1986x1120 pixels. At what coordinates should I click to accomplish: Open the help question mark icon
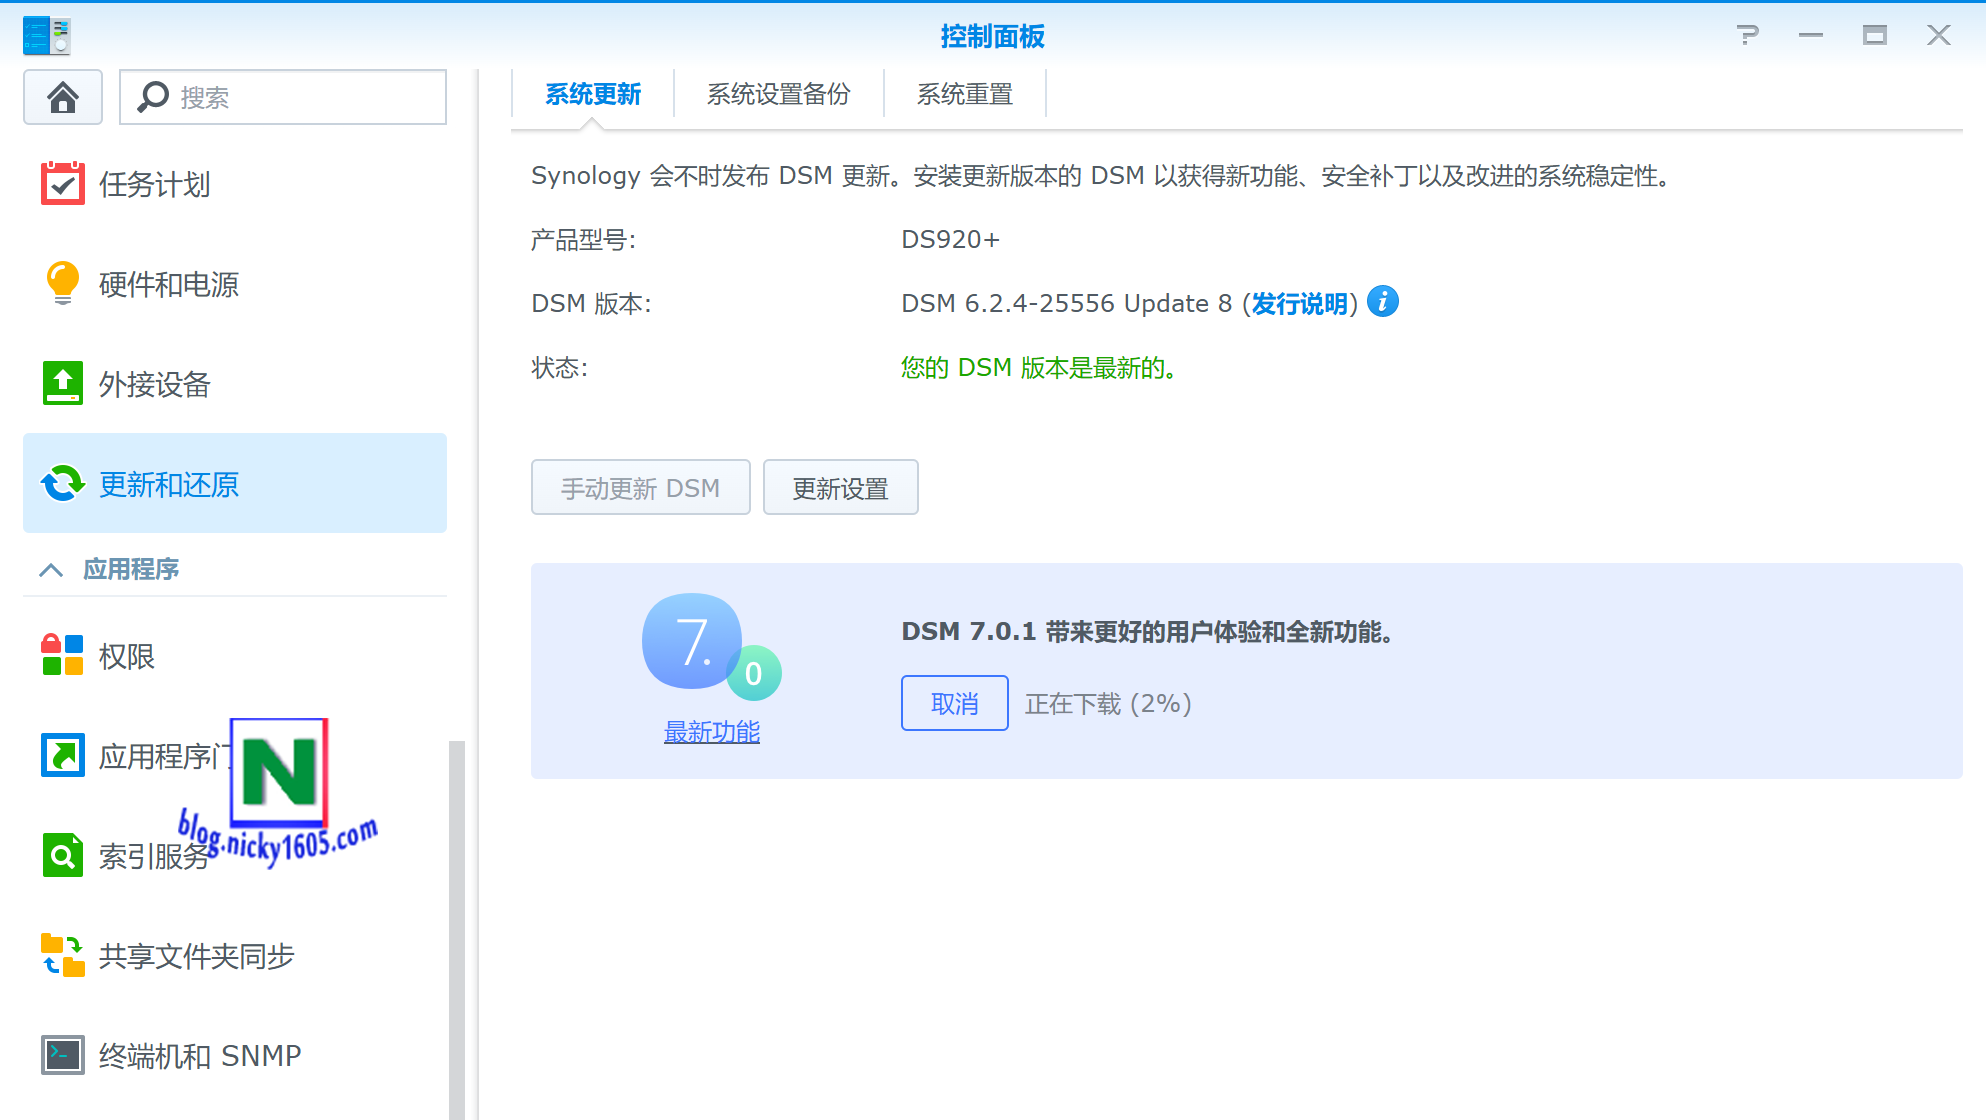[x=1748, y=36]
